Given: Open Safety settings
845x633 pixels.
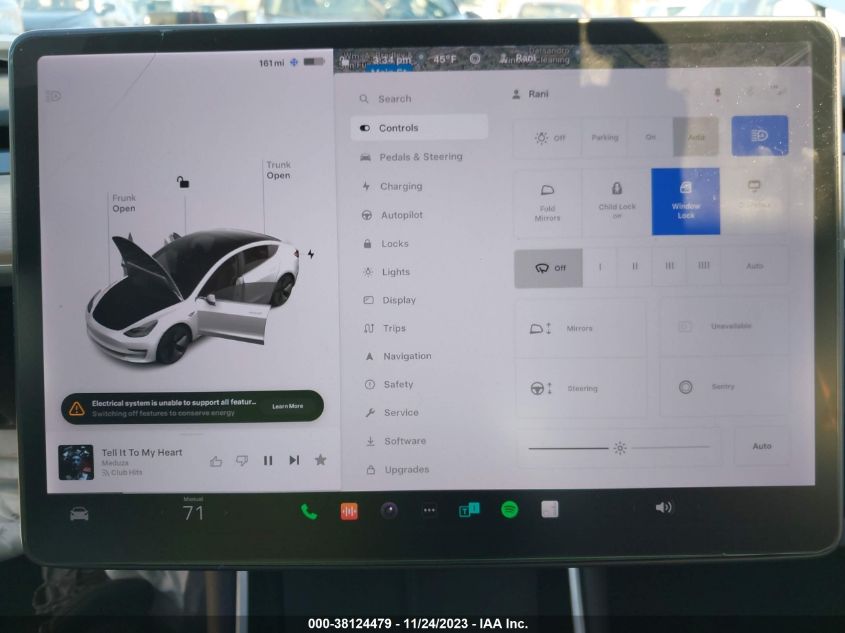Looking at the screenshot, I should point(389,384).
